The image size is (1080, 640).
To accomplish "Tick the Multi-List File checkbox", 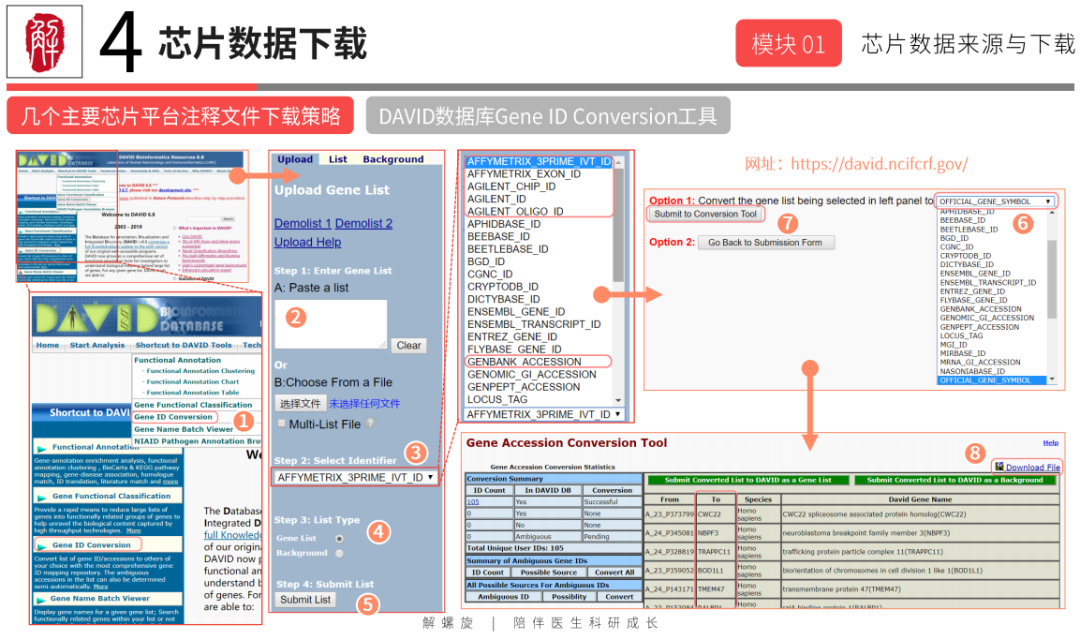I will point(281,424).
